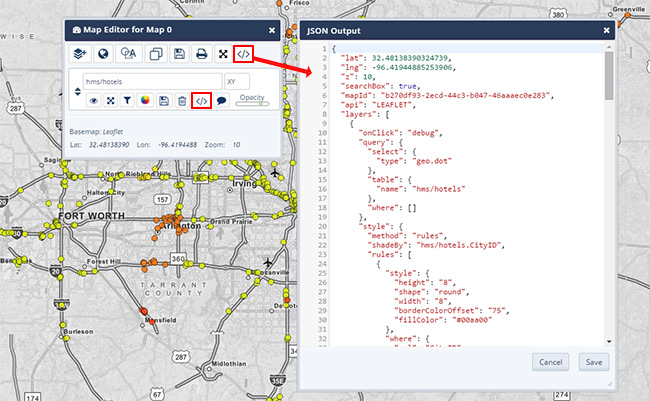Open the layer tooltip speech bubble settings
The width and height of the screenshot is (650, 401).
coord(222,100)
